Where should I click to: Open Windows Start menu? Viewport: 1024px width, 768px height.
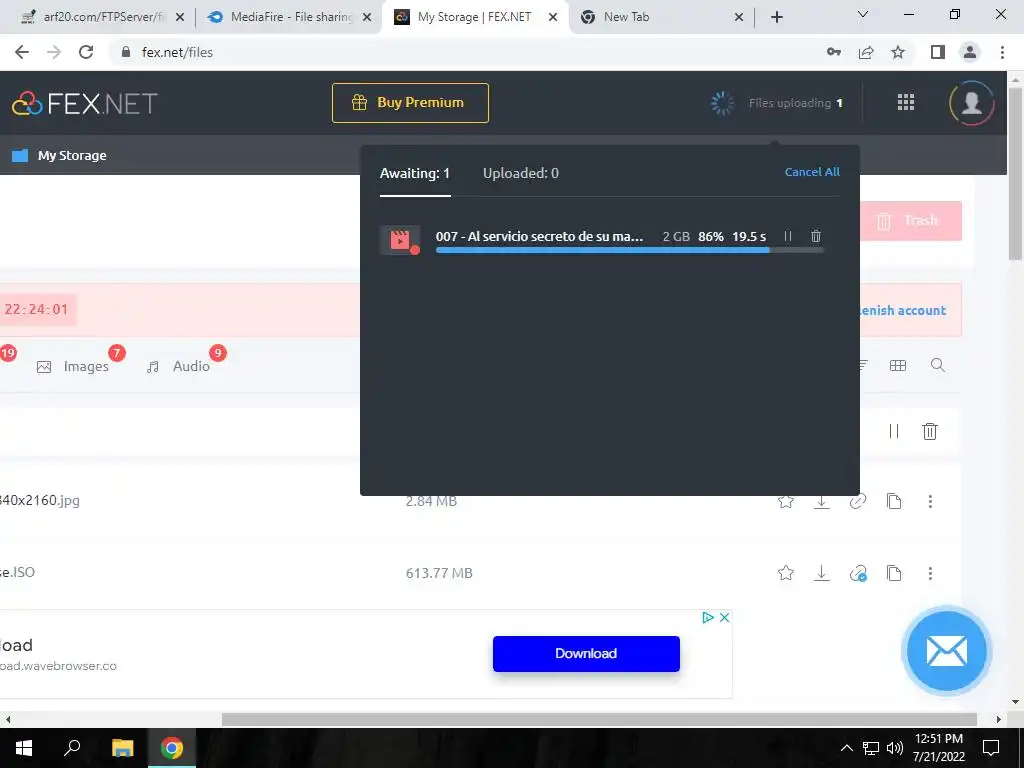tap(24, 748)
